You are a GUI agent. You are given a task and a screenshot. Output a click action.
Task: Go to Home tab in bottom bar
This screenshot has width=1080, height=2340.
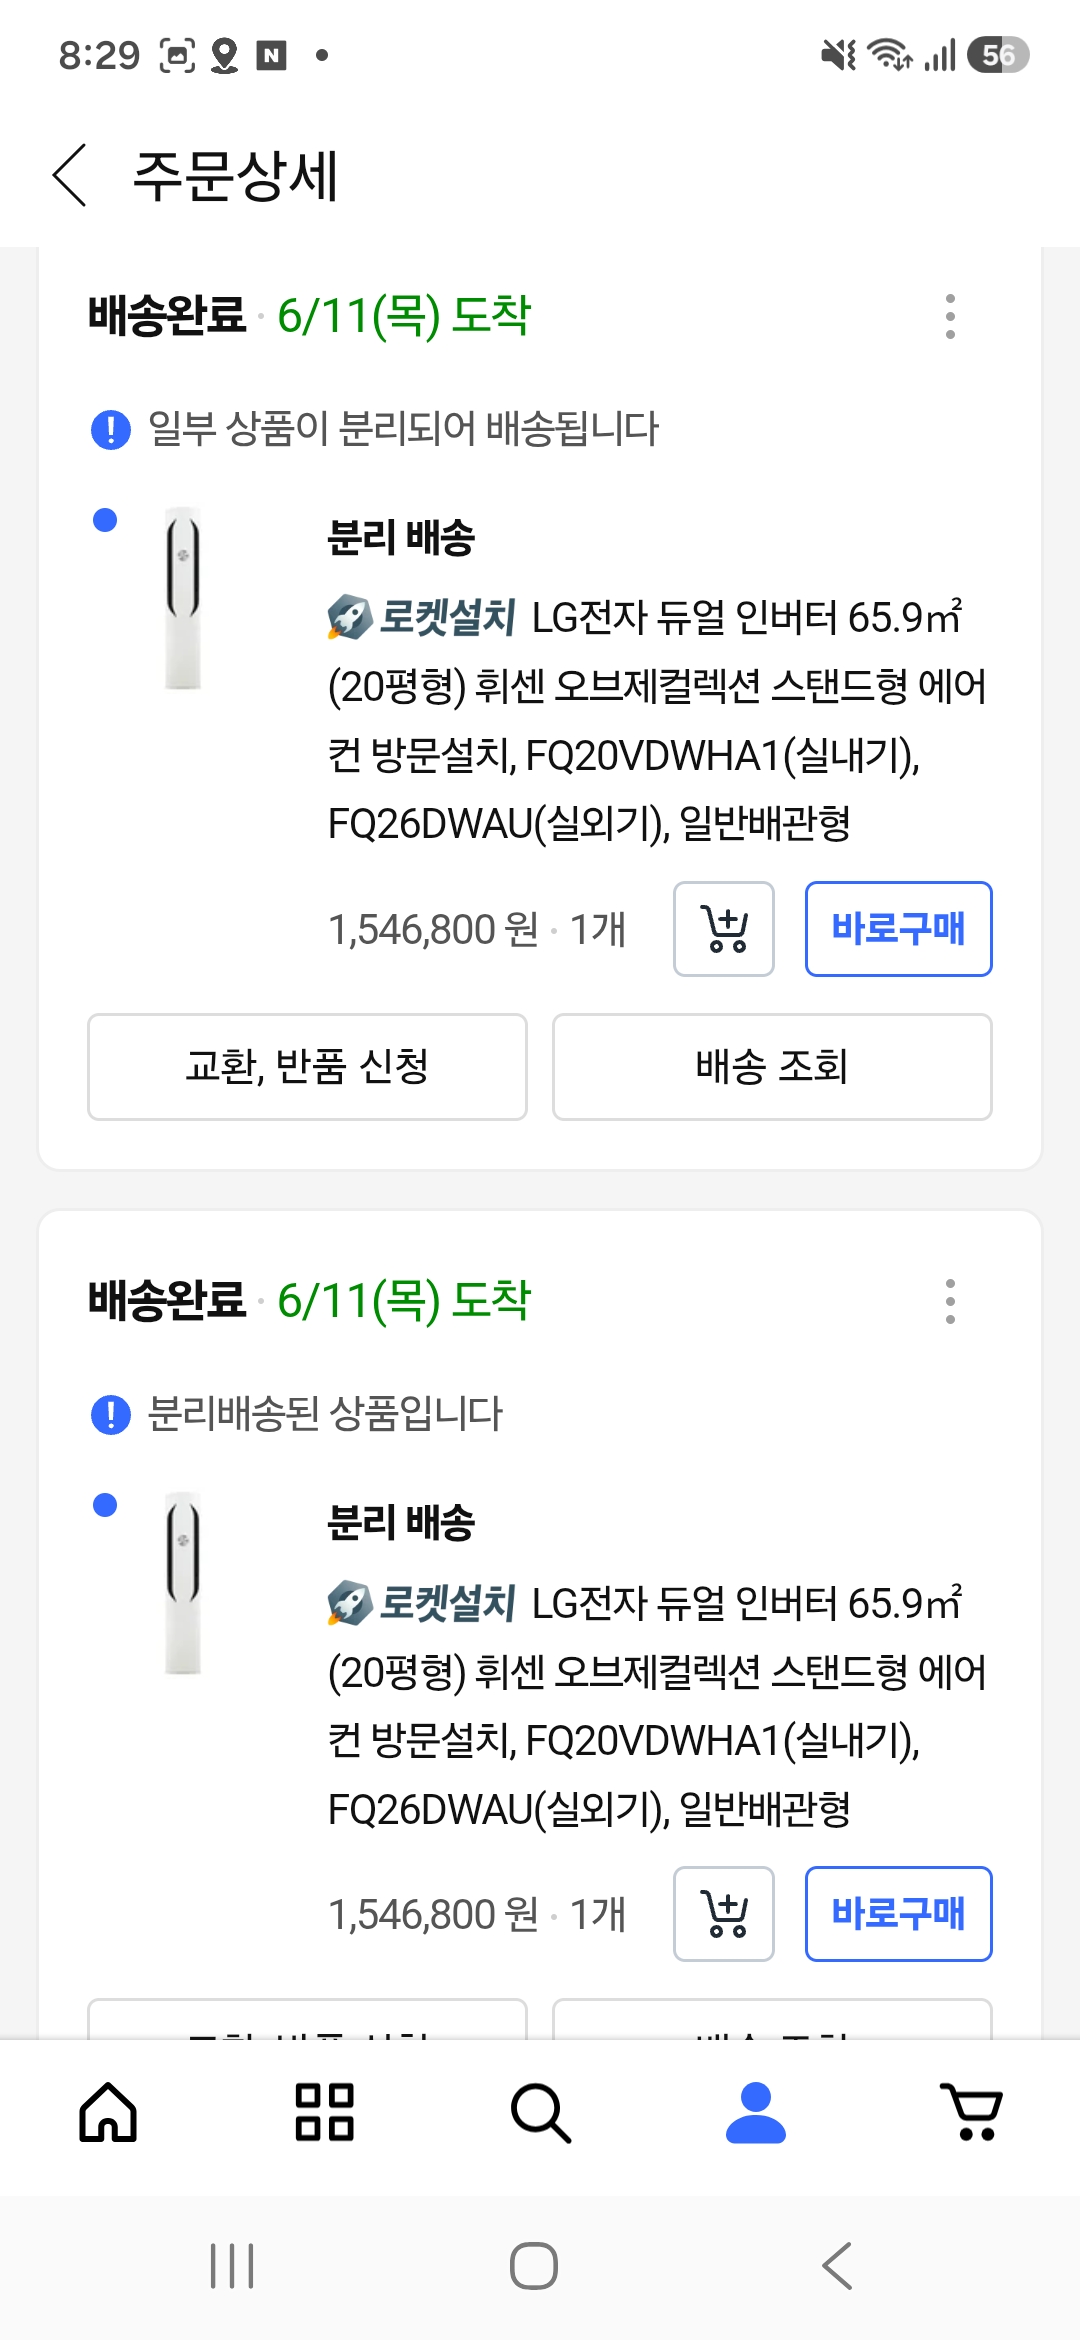click(x=108, y=2112)
